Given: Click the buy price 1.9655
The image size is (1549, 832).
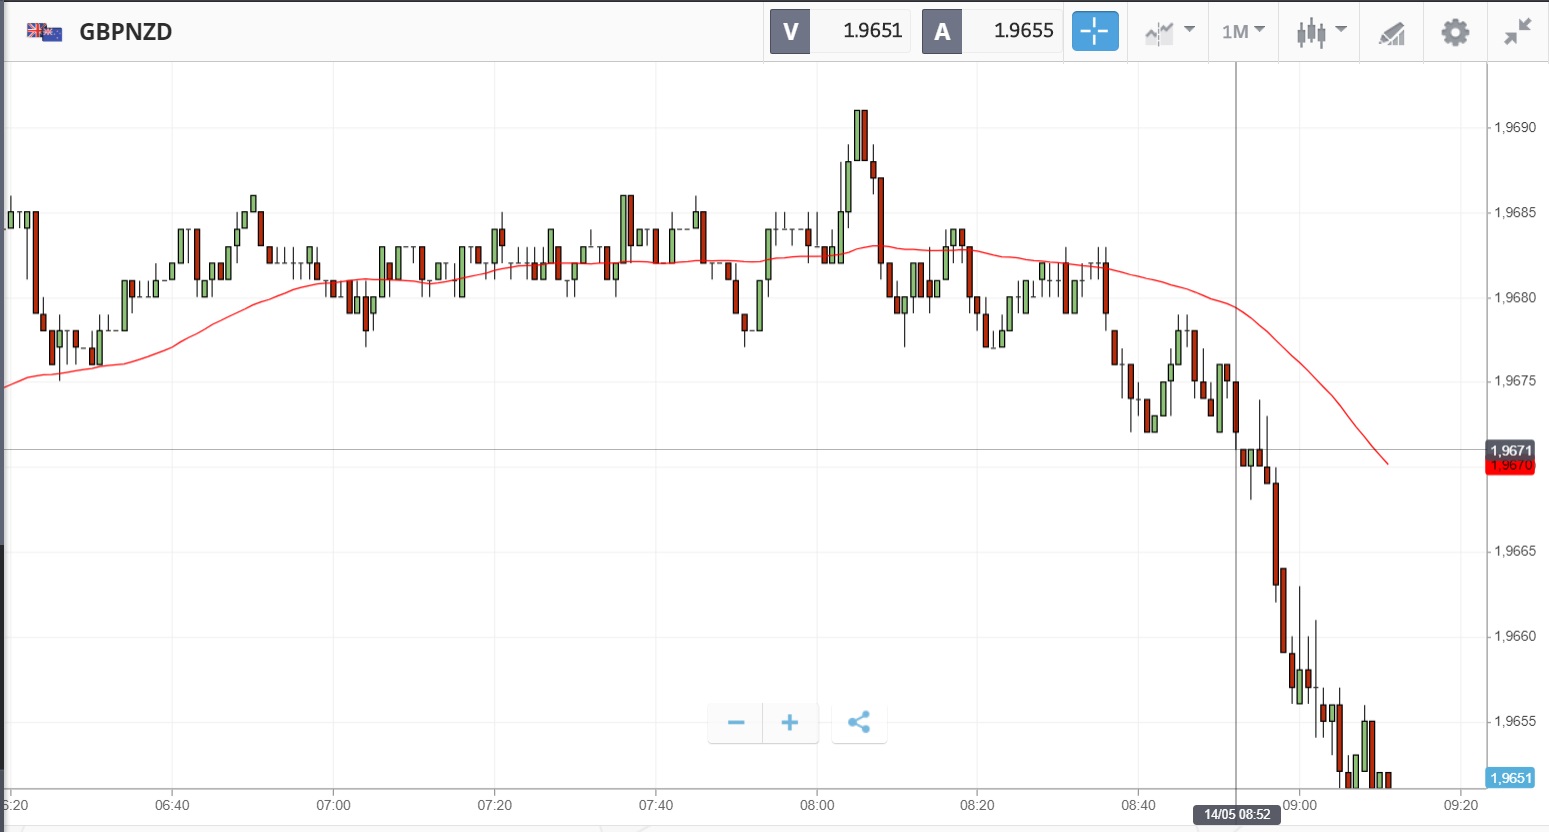Looking at the screenshot, I should tap(1023, 31).
